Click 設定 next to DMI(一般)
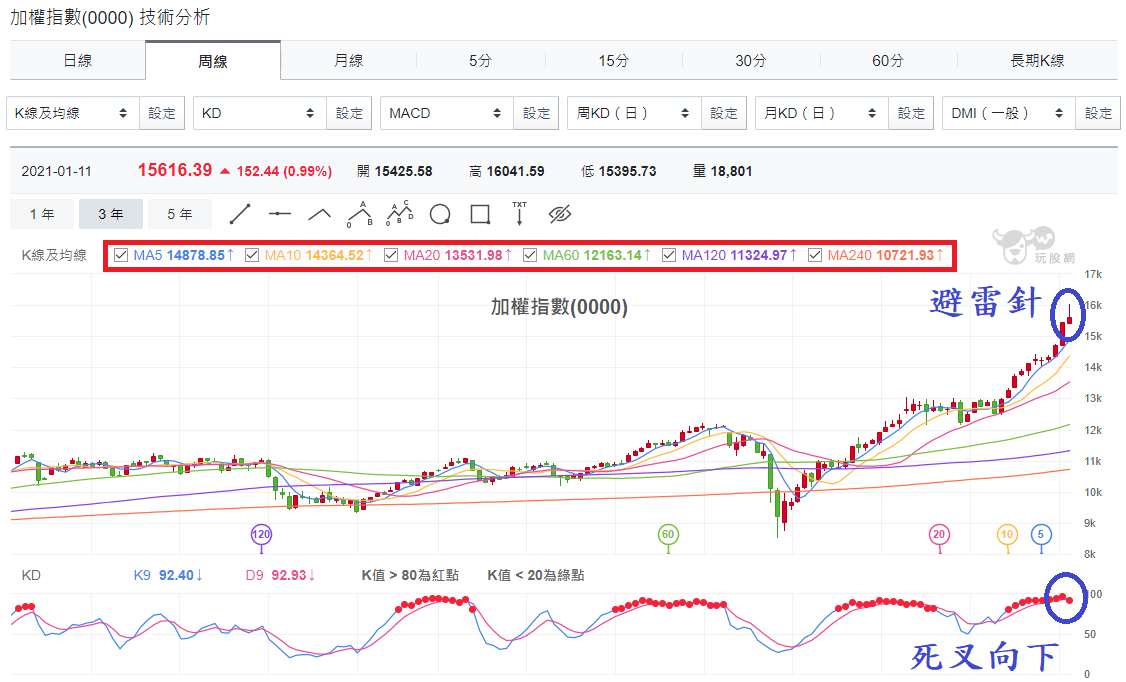Viewport: 1126px width, 682px height. coord(1098,113)
